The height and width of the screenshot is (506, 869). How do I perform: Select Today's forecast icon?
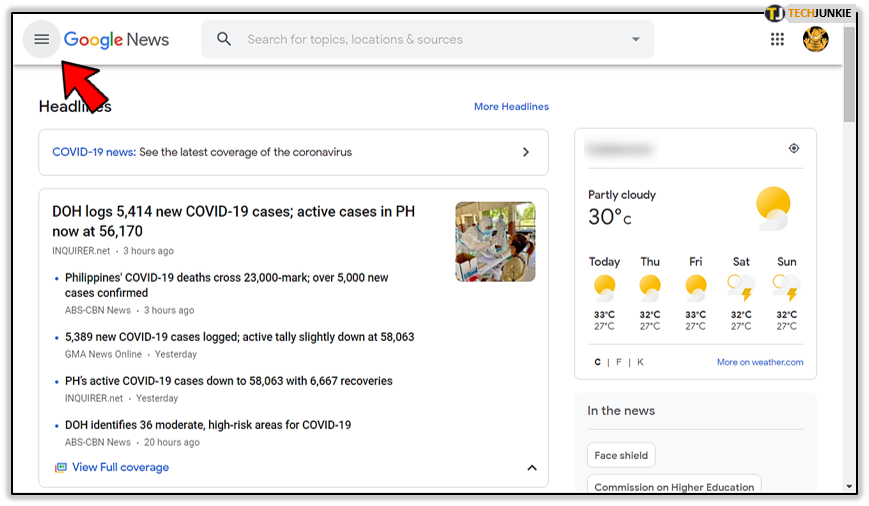604,288
